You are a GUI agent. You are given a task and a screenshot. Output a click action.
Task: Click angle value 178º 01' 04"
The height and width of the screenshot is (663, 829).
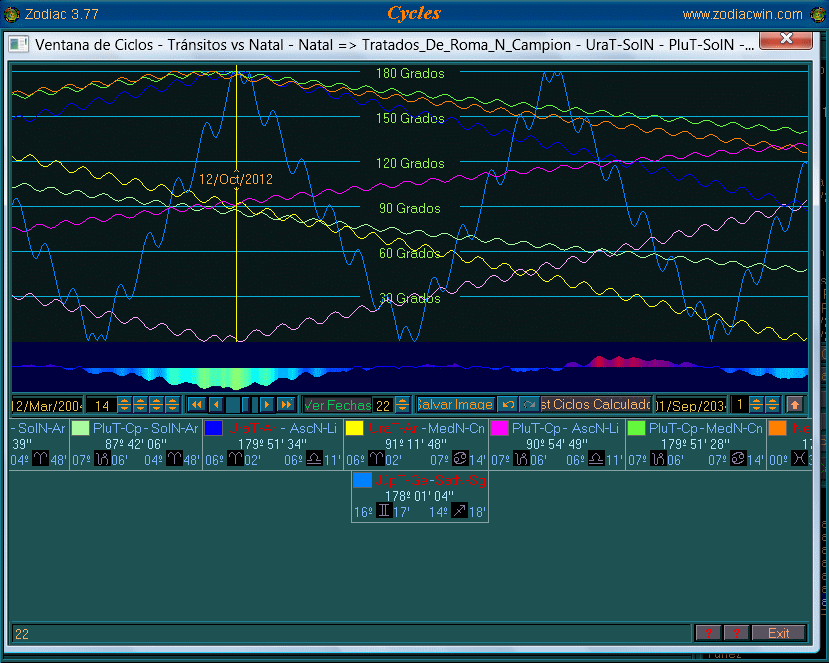coord(419,496)
